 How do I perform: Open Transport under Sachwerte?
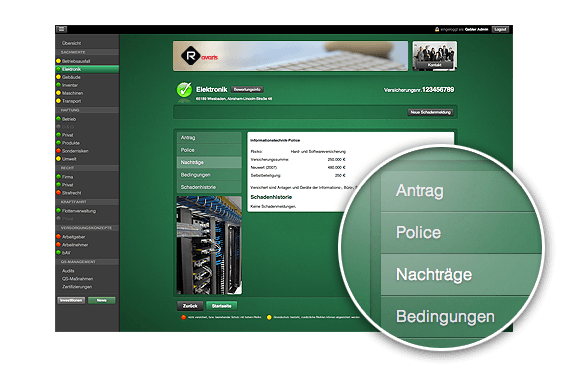71,101
